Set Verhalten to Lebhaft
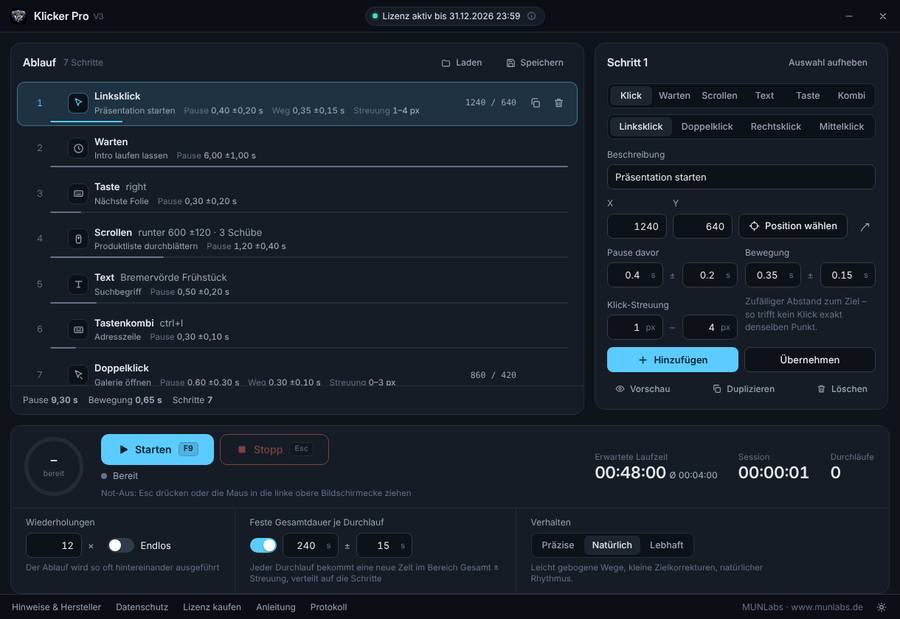This screenshot has height=619, width=900. [x=666, y=545]
